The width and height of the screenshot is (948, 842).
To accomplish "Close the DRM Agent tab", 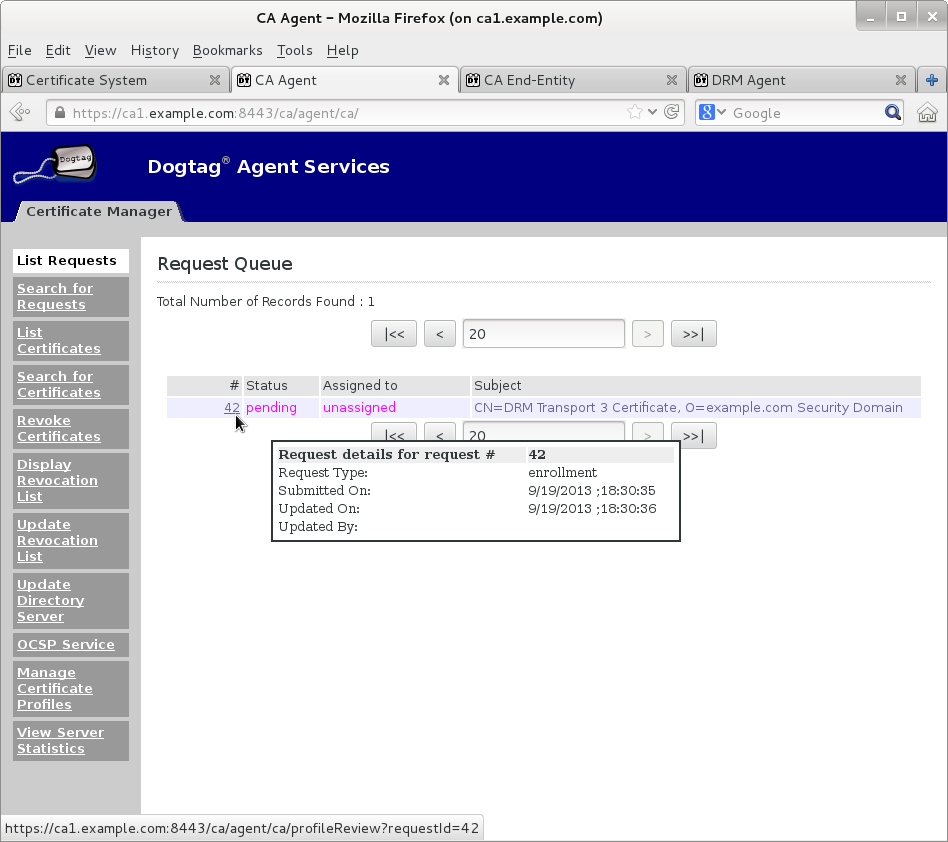I will 901,80.
